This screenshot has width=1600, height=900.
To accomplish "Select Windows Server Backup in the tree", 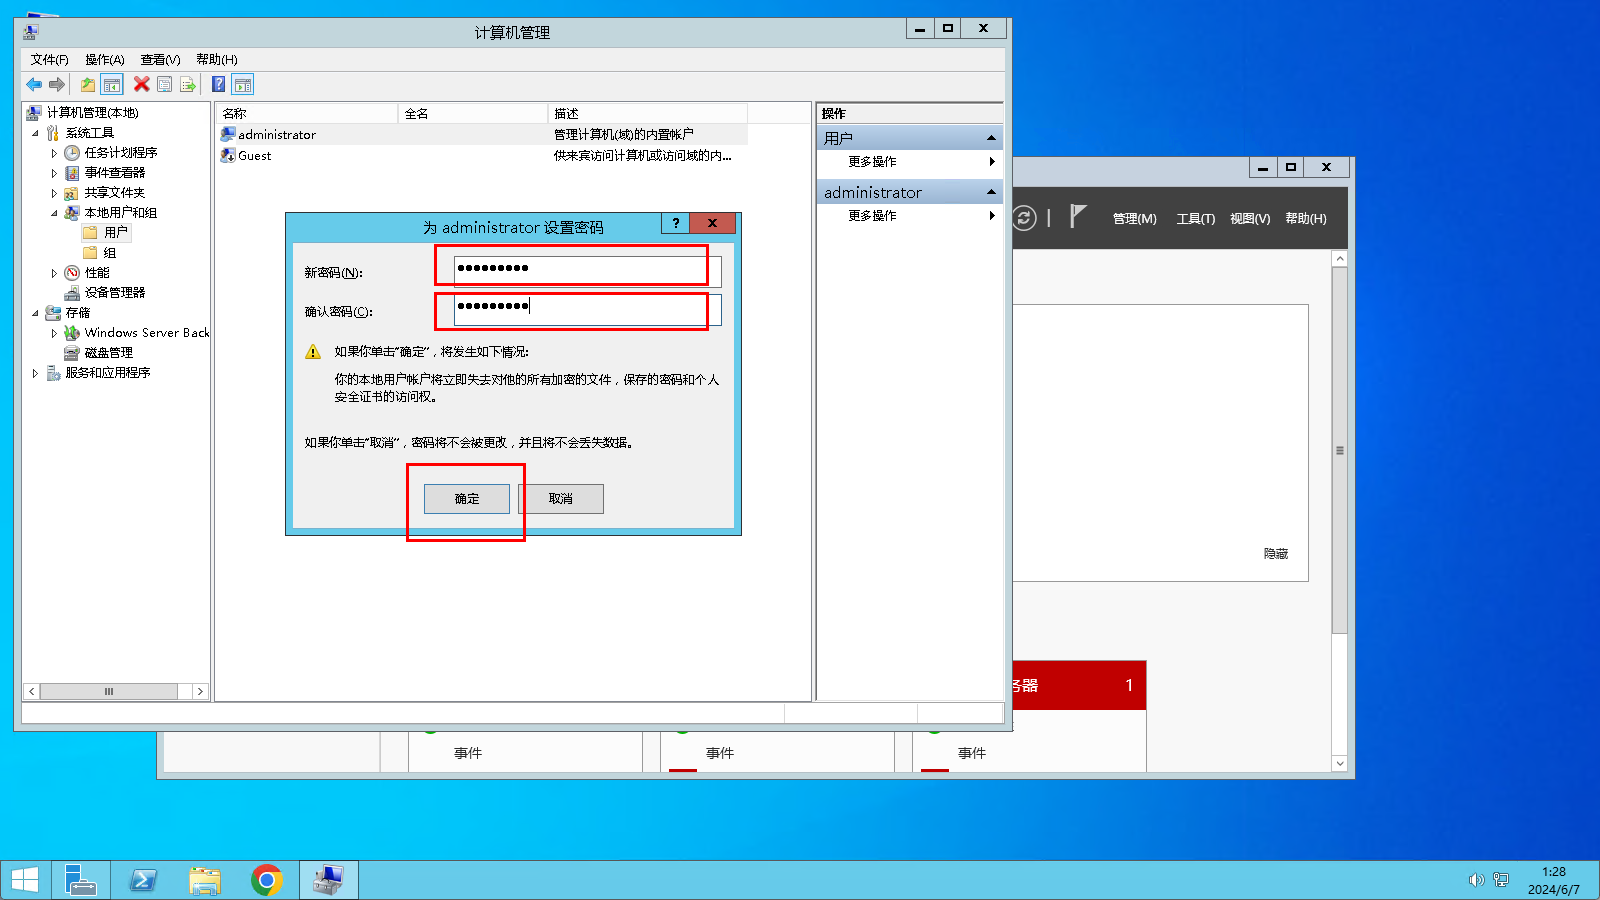I will [x=147, y=333].
